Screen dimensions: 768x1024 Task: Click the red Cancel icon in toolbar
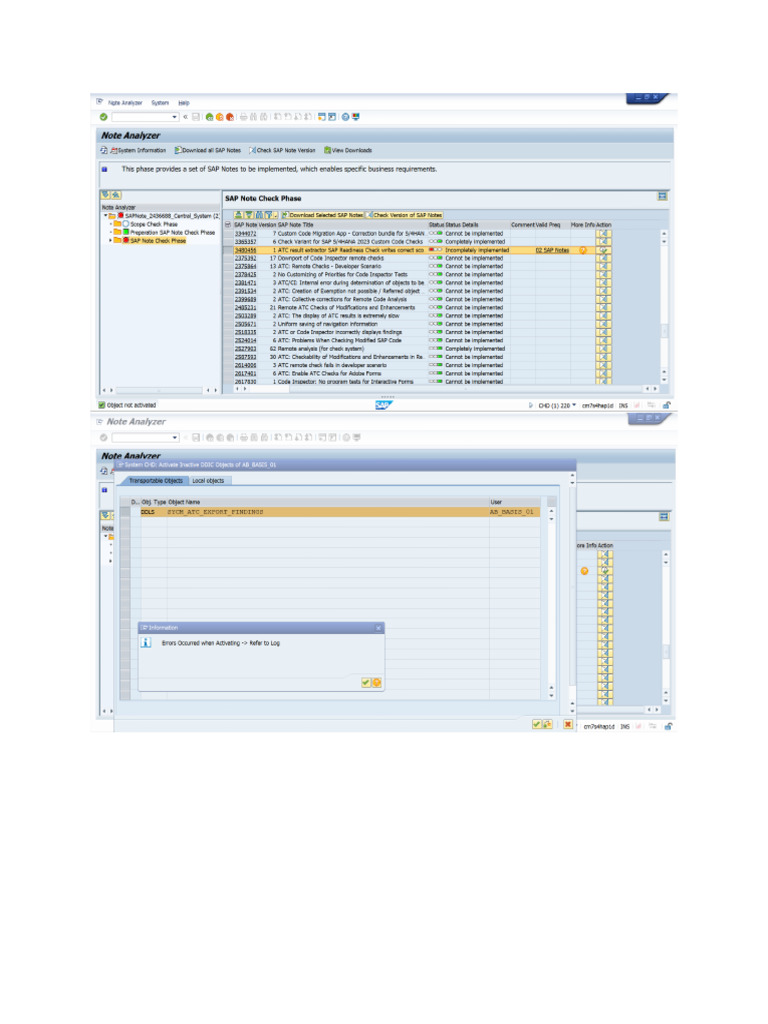[x=230, y=117]
